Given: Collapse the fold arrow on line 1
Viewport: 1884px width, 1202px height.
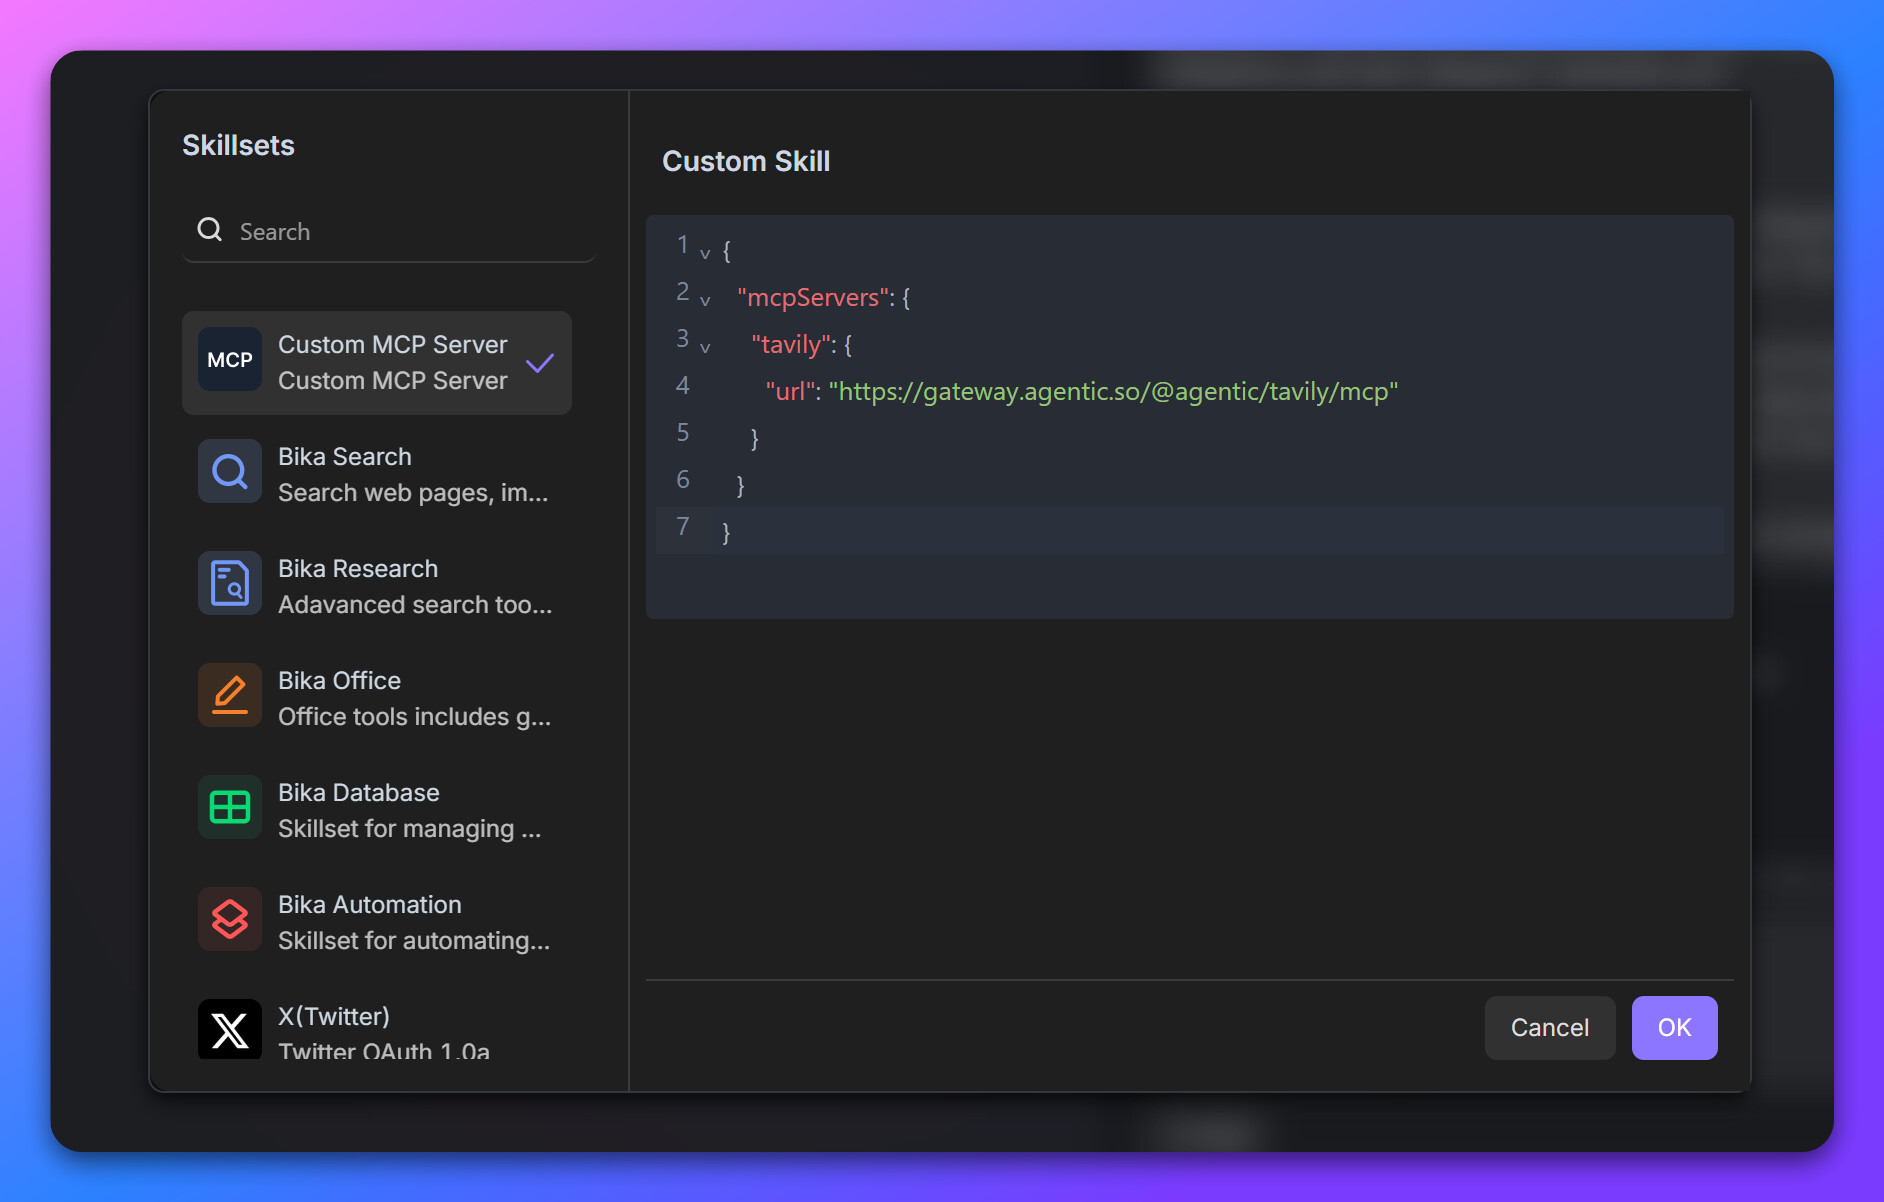Looking at the screenshot, I should [706, 252].
